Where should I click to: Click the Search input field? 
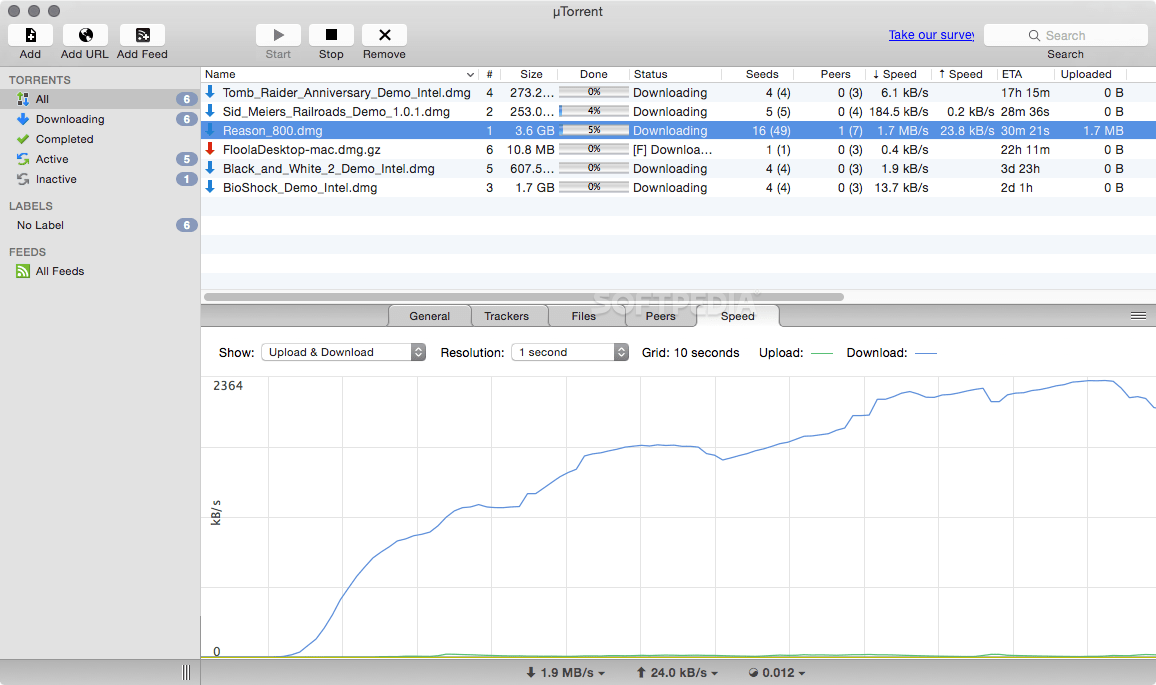(x=1066, y=35)
